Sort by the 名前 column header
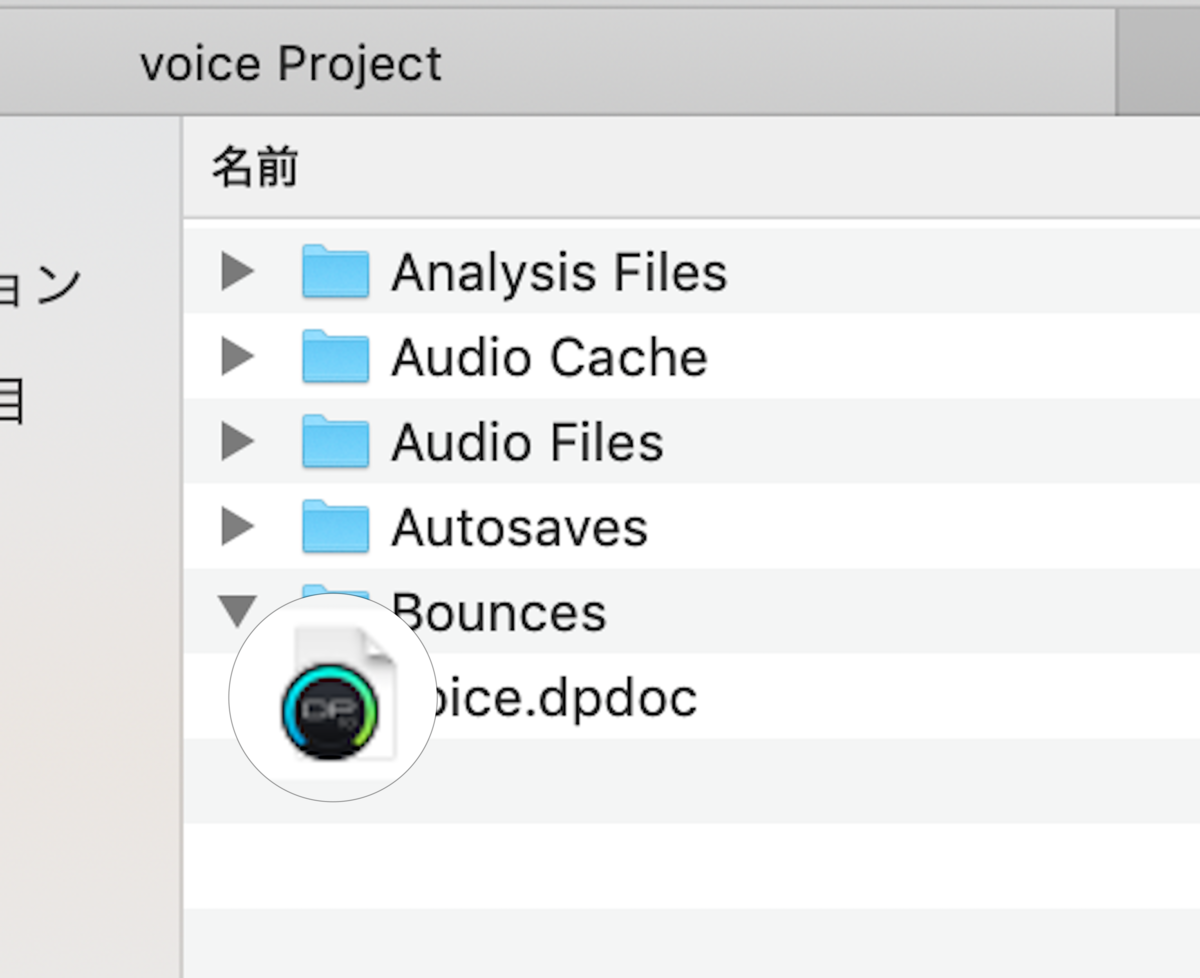 tap(255, 168)
